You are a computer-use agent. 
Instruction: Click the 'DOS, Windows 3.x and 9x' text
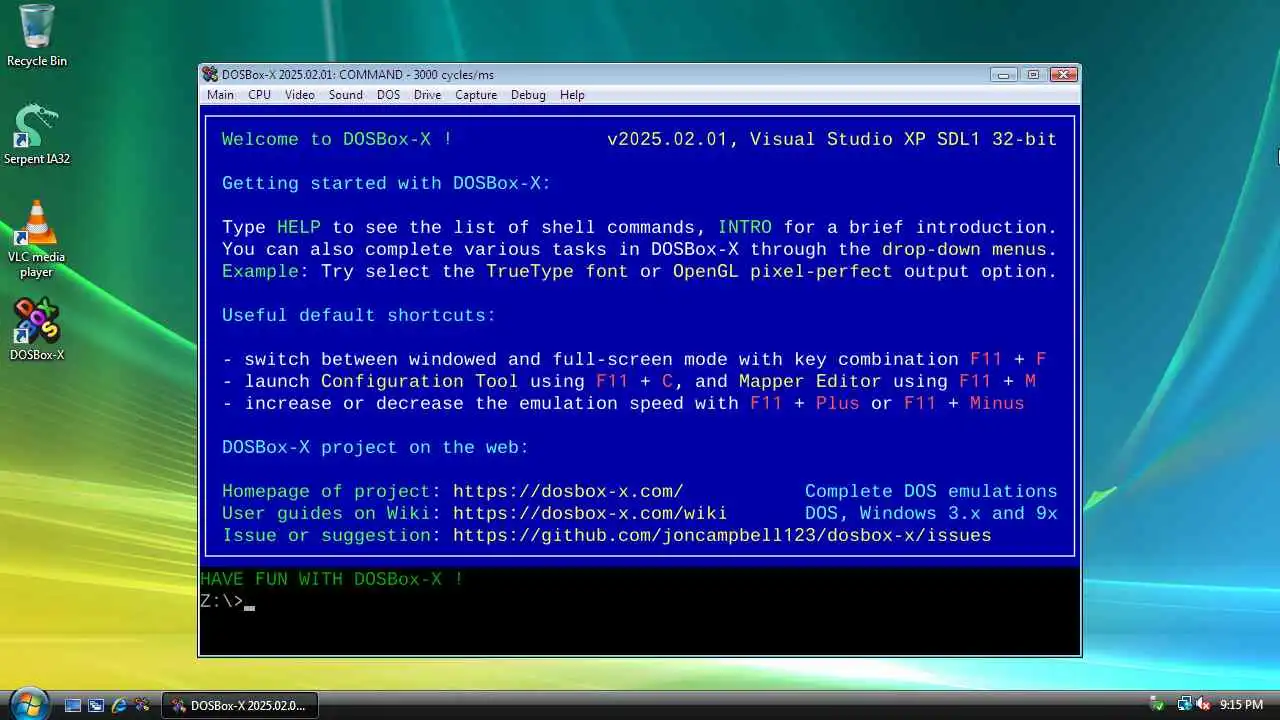931,513
